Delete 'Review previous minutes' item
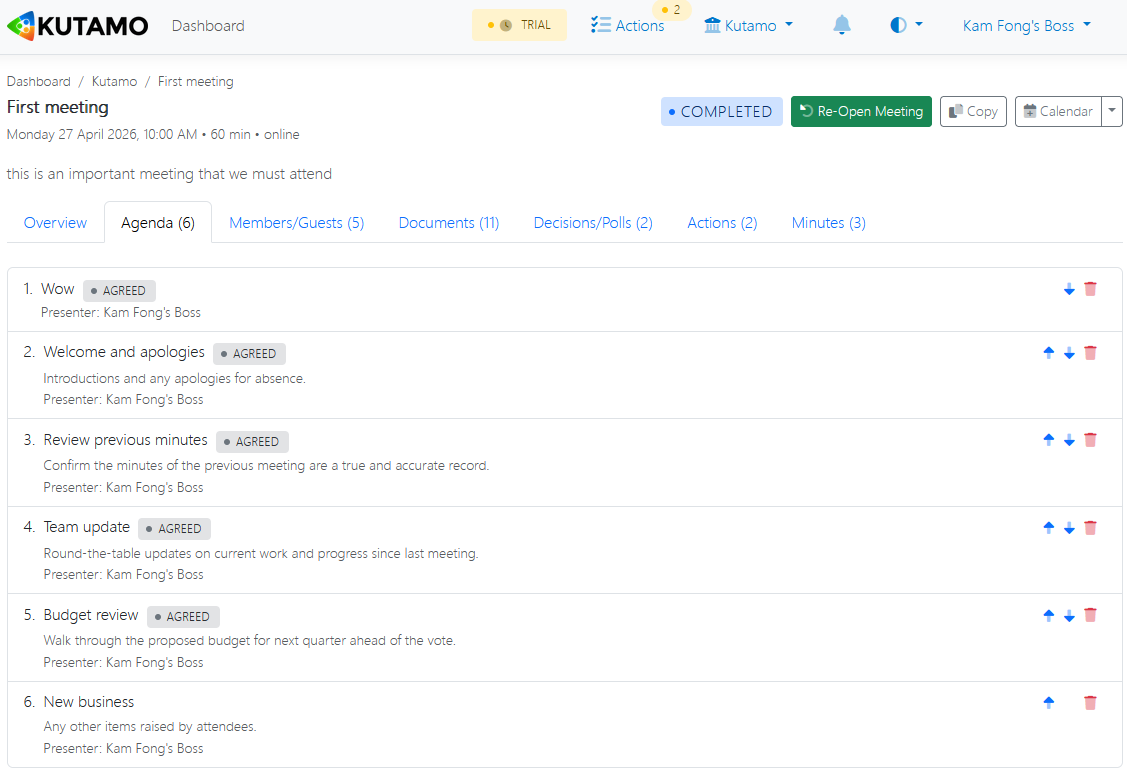 pyautogui.click(x=1090, y=440)
